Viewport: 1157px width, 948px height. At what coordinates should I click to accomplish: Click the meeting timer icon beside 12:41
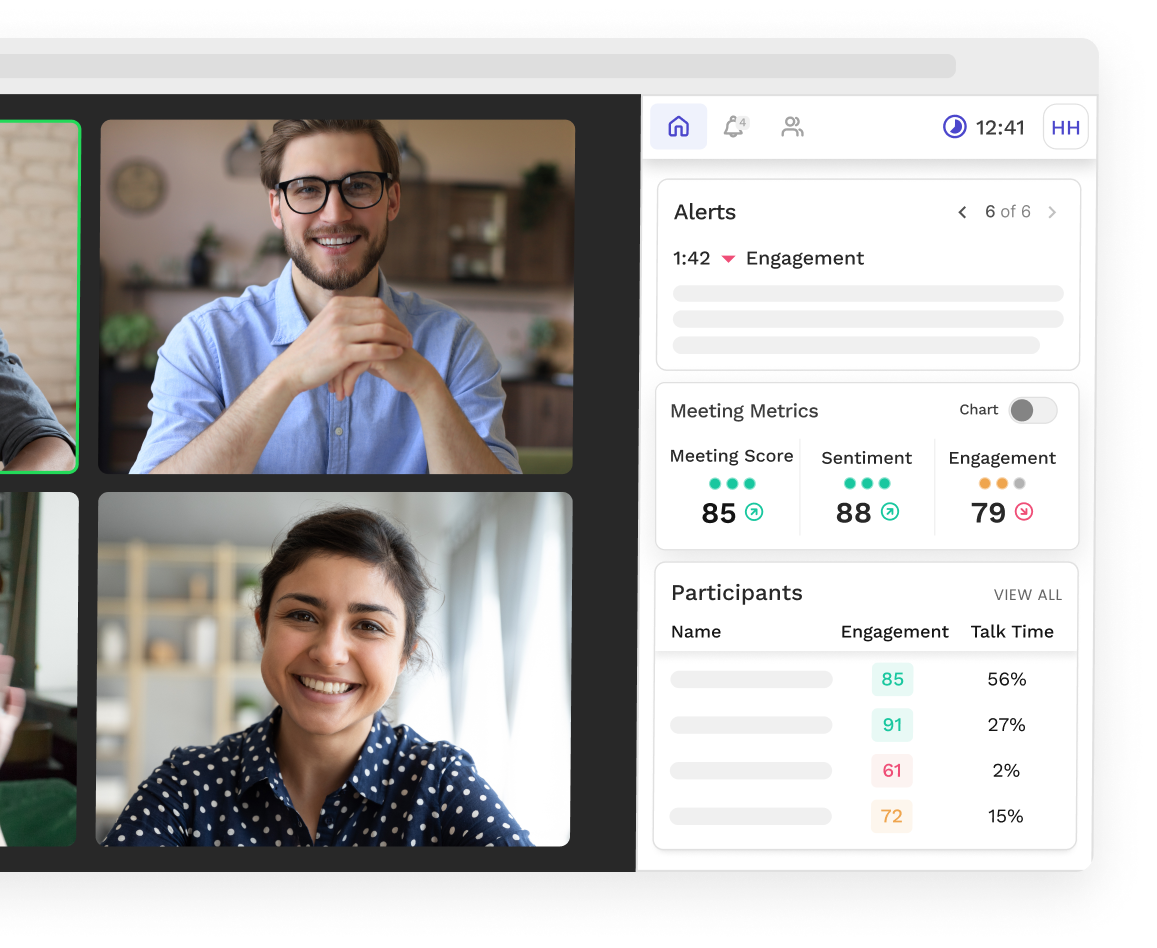[x=953, y=127]
